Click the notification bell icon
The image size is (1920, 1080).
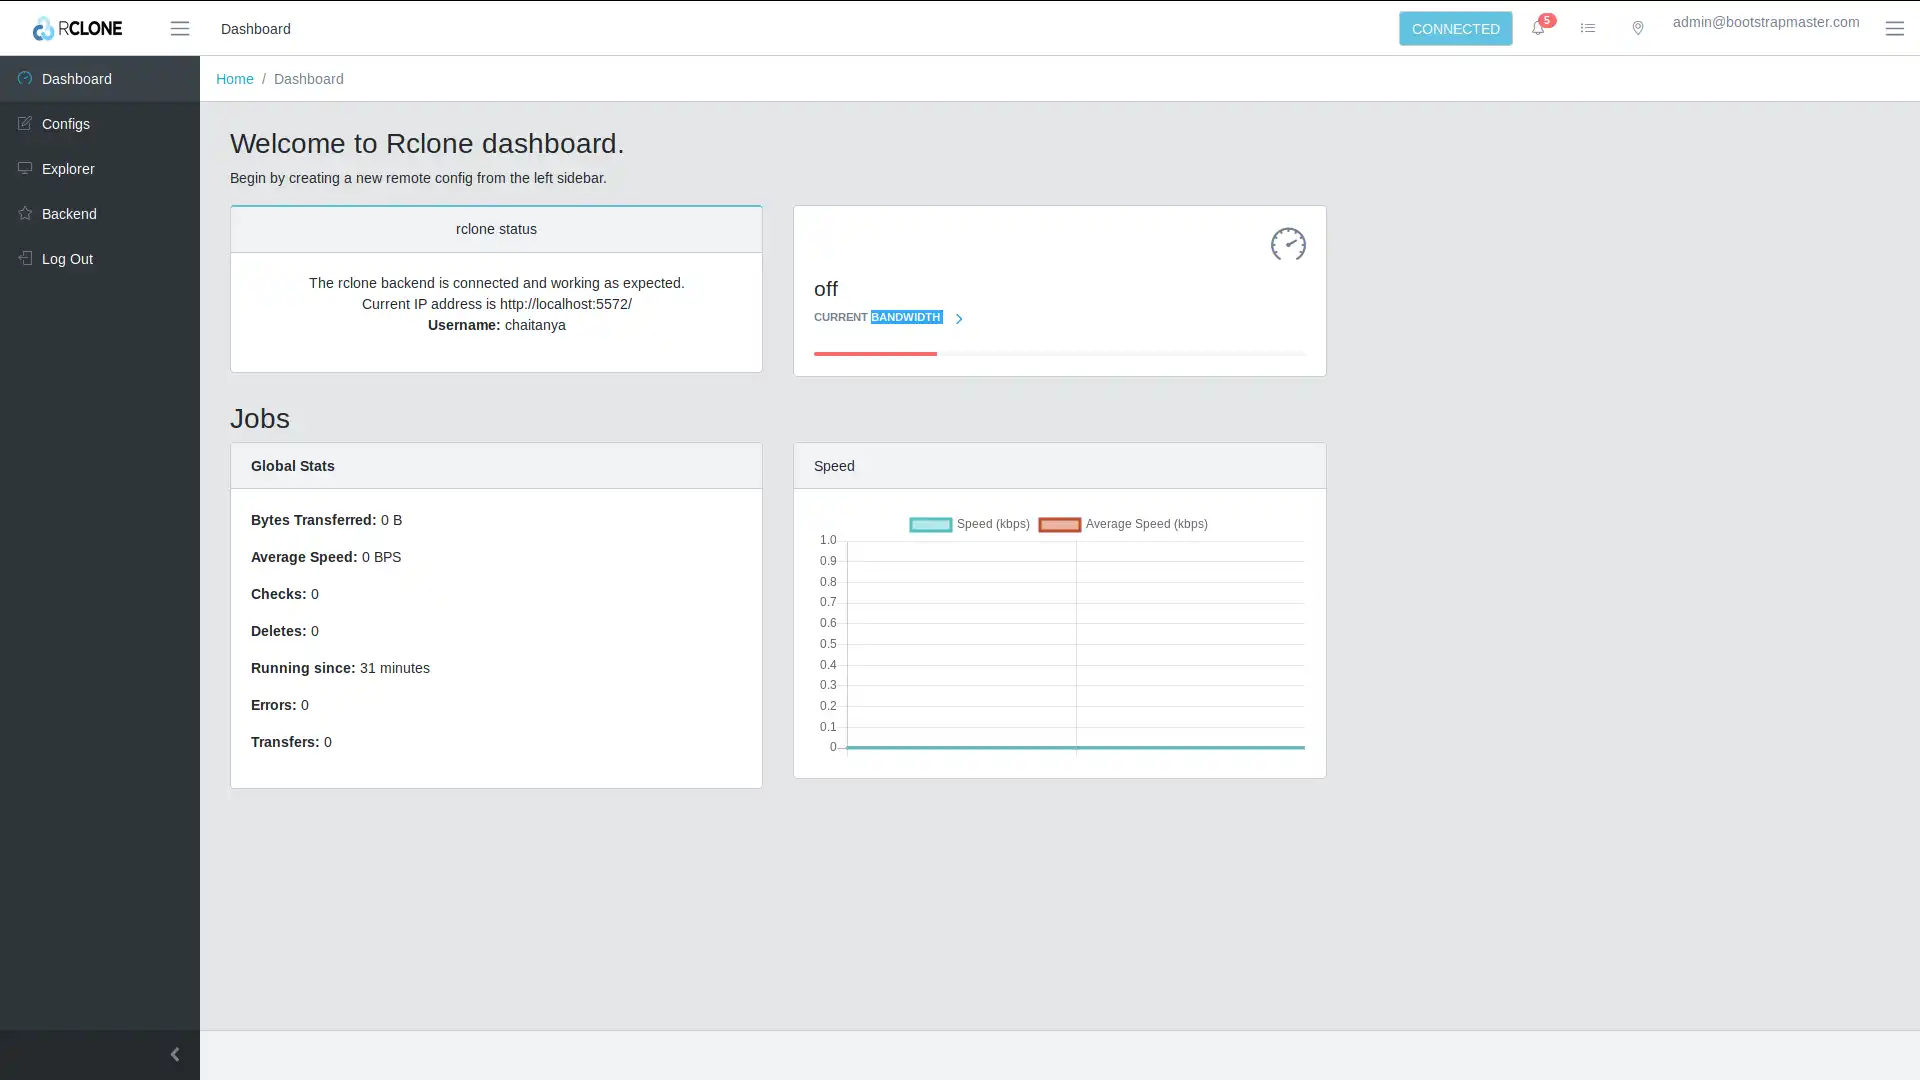(1538, 29)
